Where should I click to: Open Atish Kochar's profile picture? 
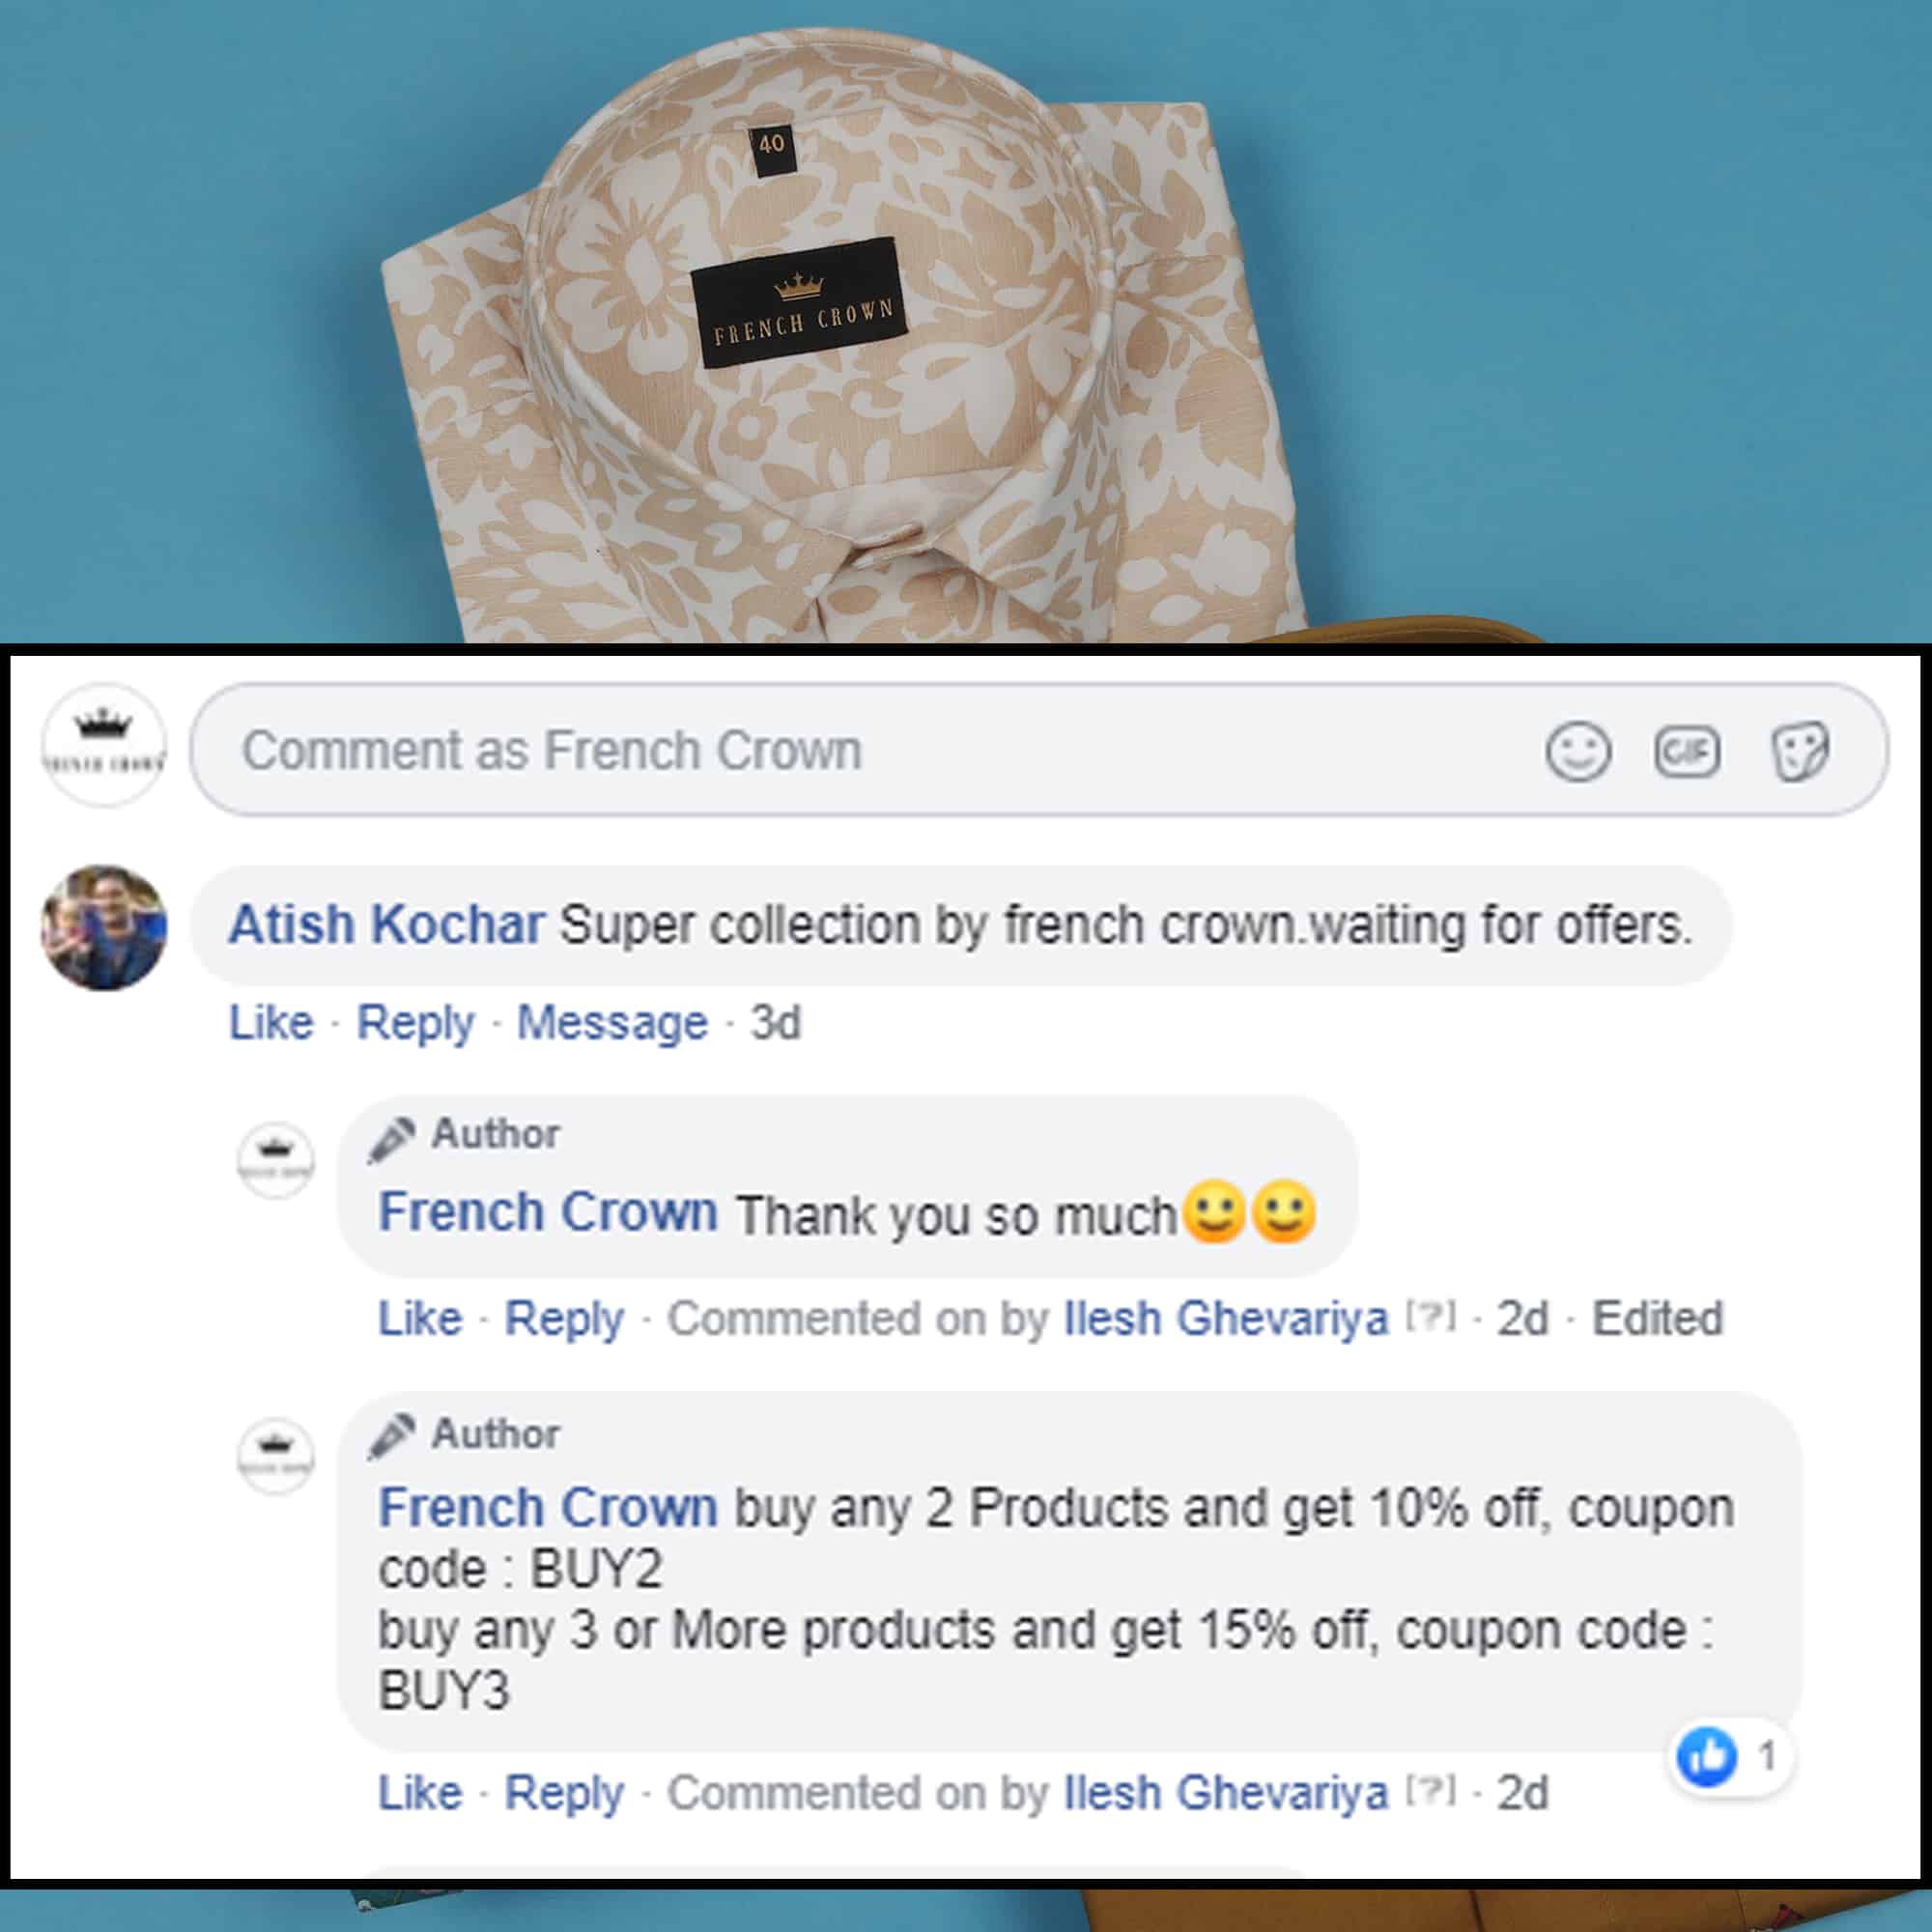coord(104,928)
